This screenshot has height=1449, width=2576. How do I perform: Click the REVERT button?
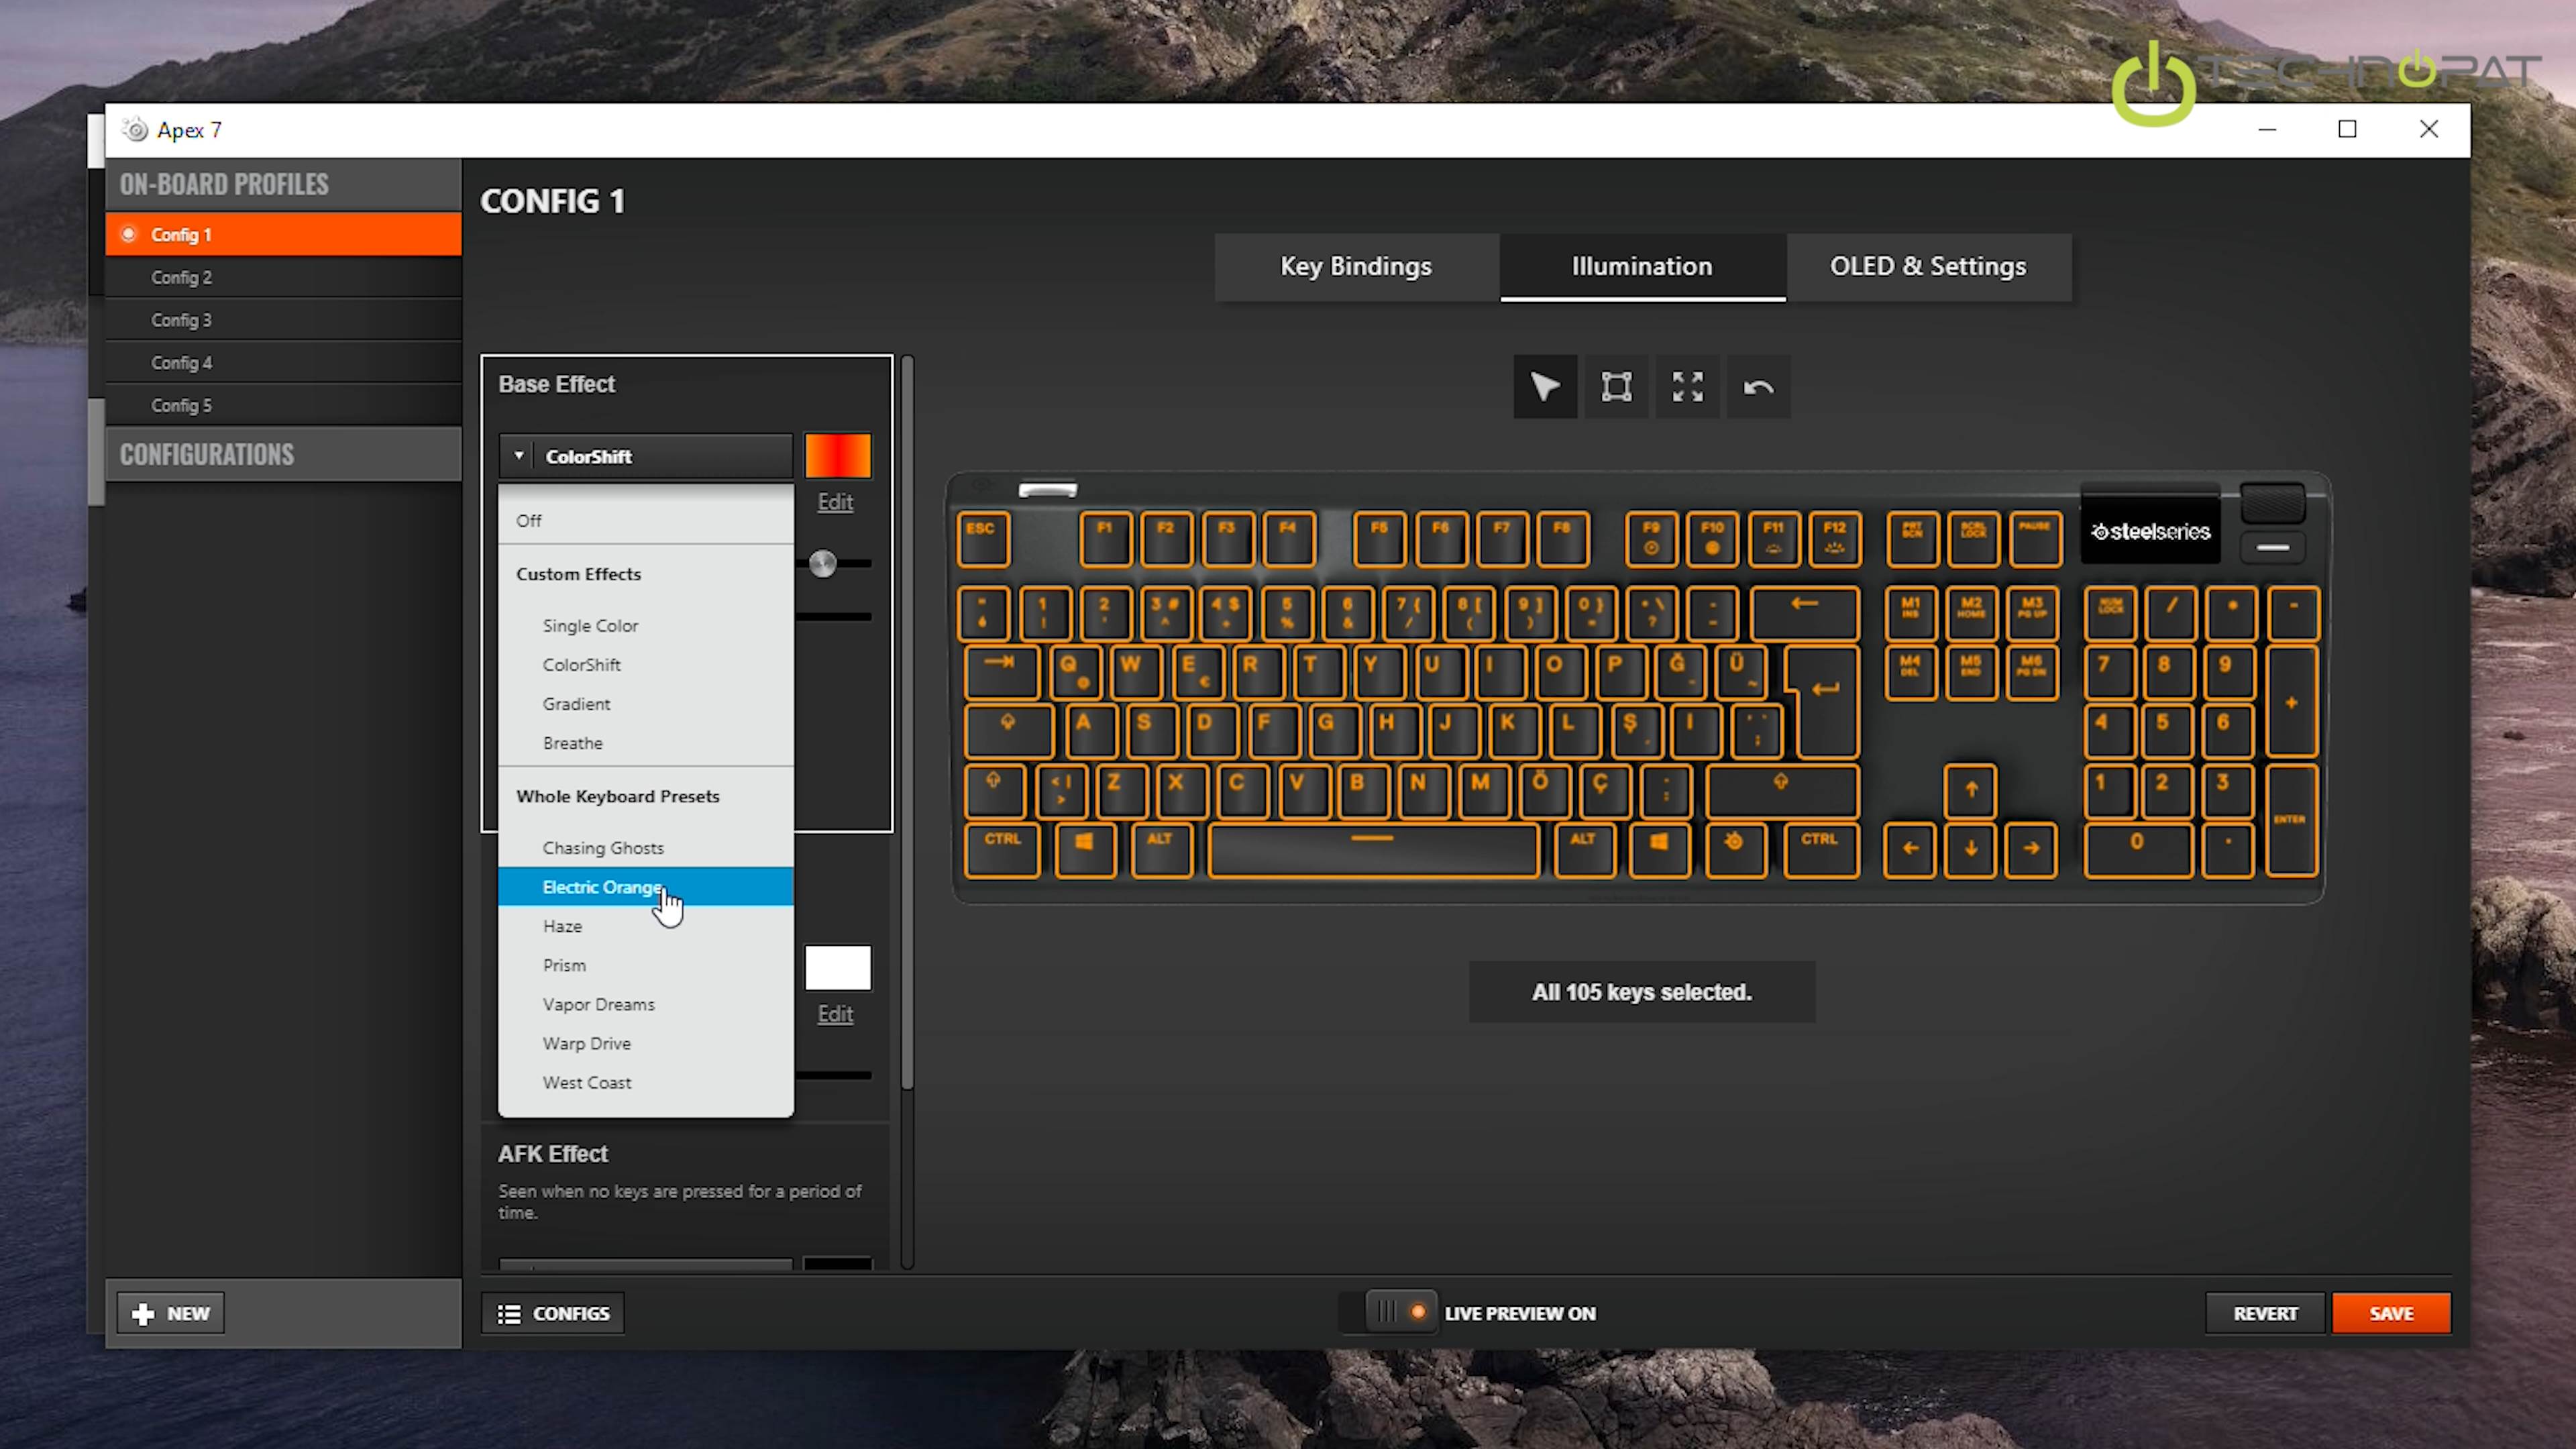[2265, 1313]
